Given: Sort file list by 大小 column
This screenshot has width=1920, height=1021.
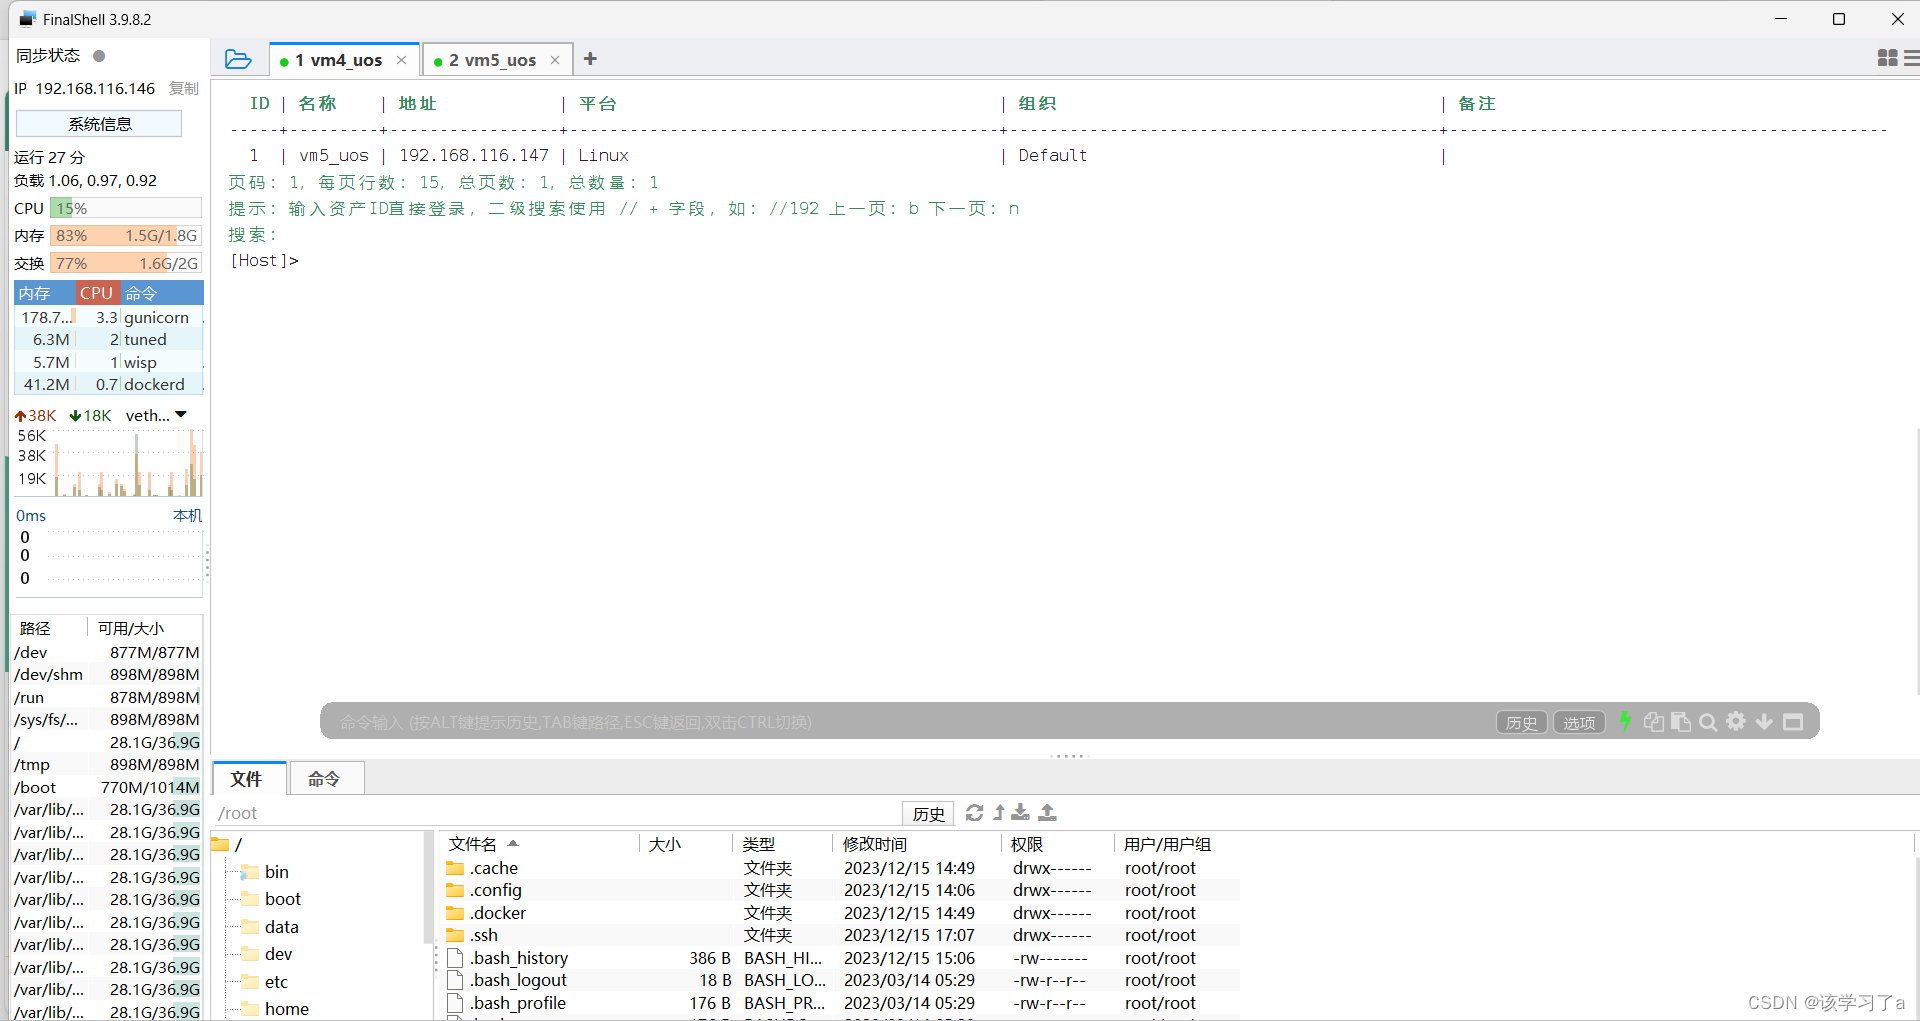Looking at the screenshot, I should coord(686,844).
